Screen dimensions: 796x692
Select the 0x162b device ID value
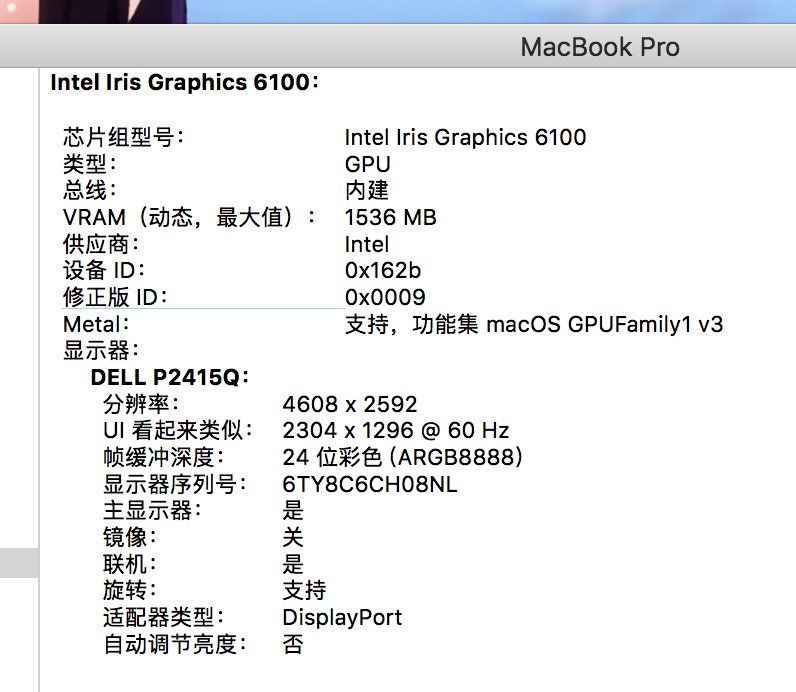[x=383, y=271]
